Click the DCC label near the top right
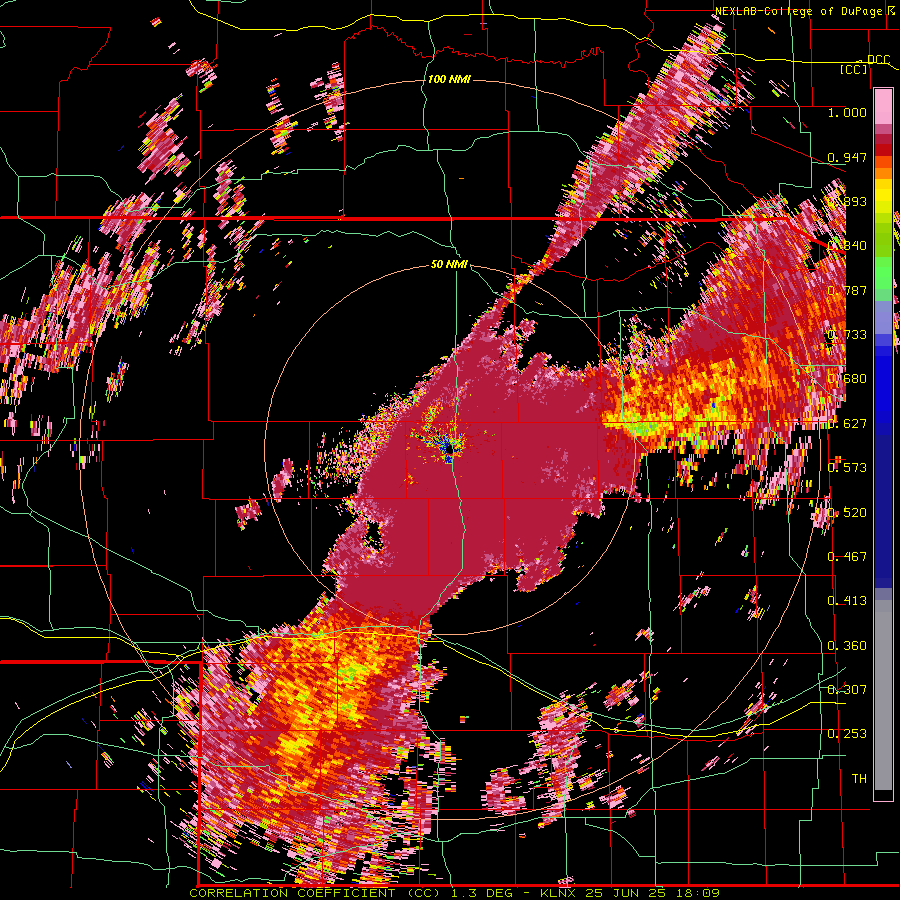The image size is (900, 900). click(x=878, y=60)
